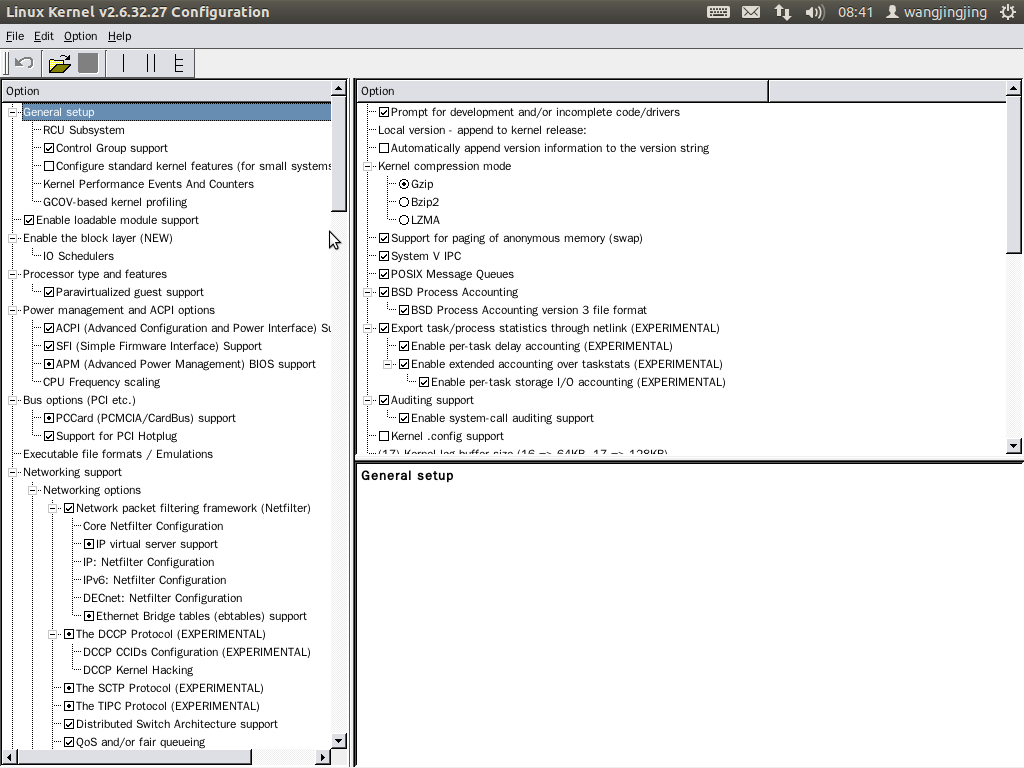Click right pane scrollbar down arrow
1024x768 pixels.
click(x=1014, y=446)
